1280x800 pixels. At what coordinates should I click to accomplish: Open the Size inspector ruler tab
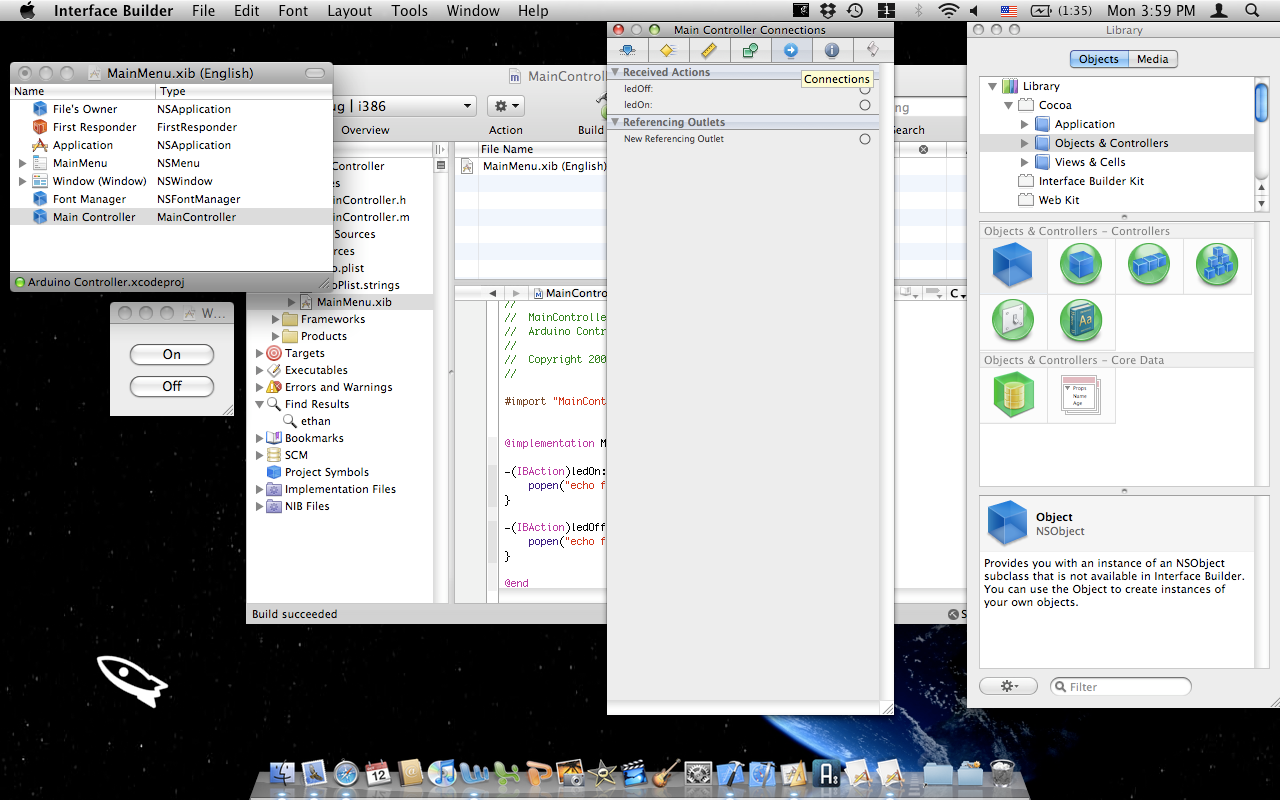click(x=709, y=50)
